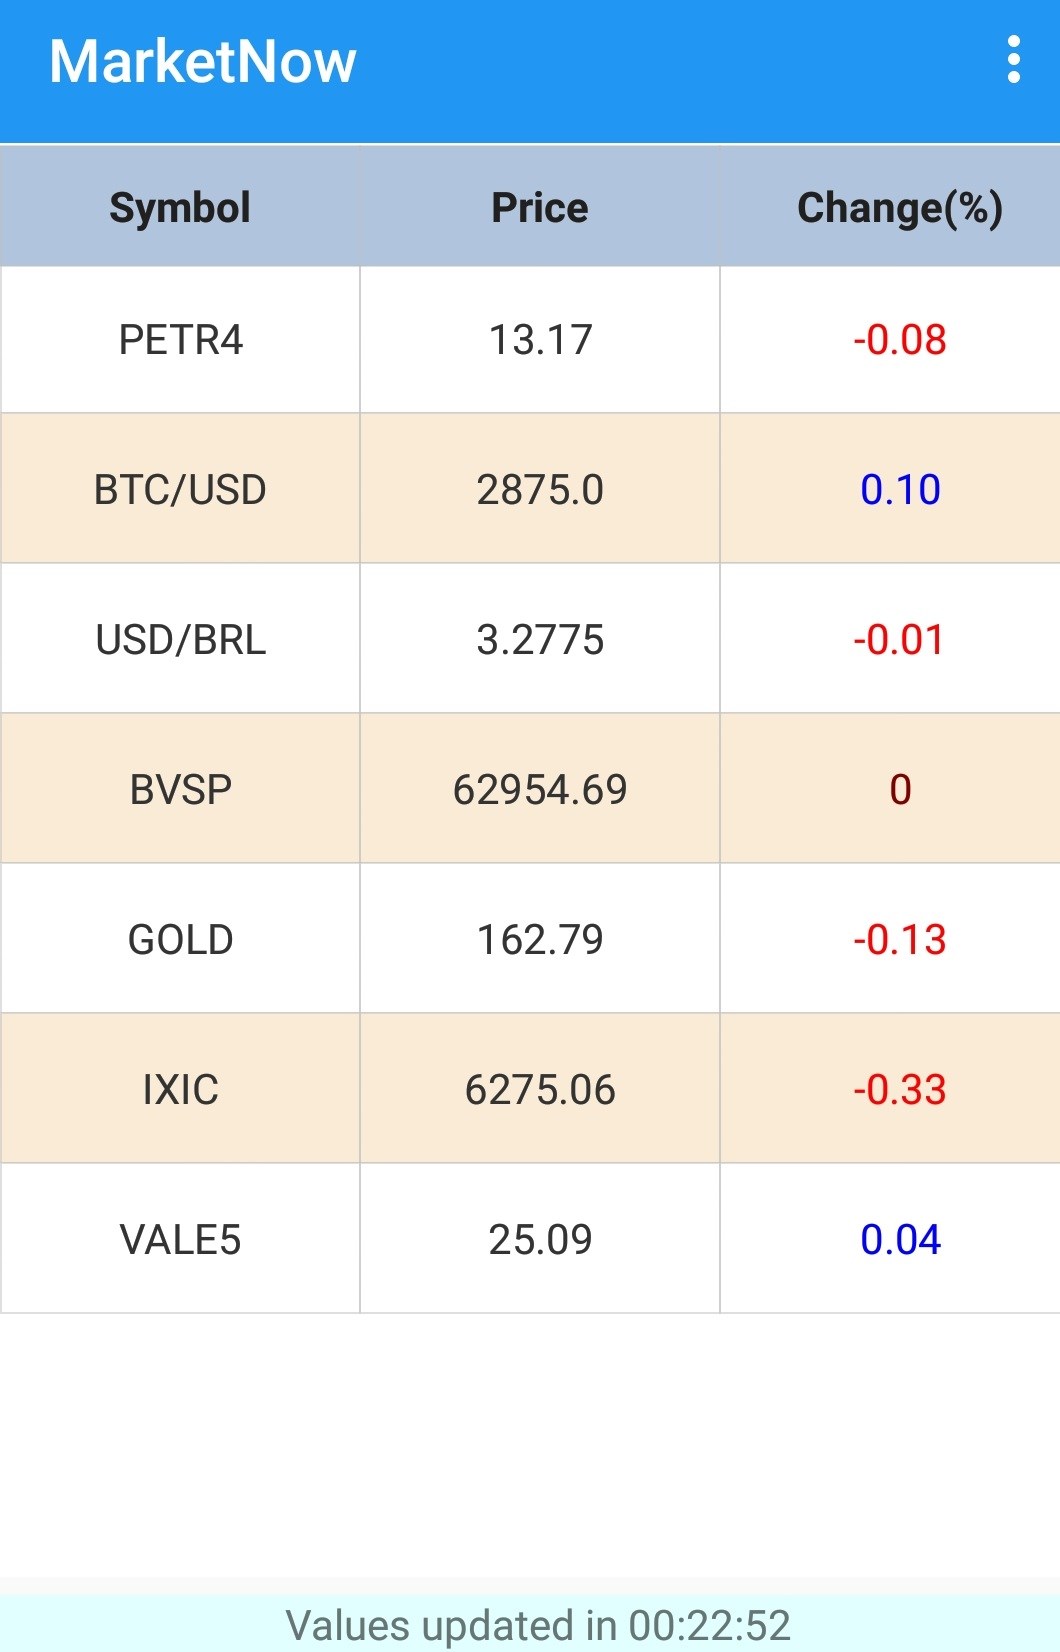
Task: Select the Change(%) column header
Action: 899,208
